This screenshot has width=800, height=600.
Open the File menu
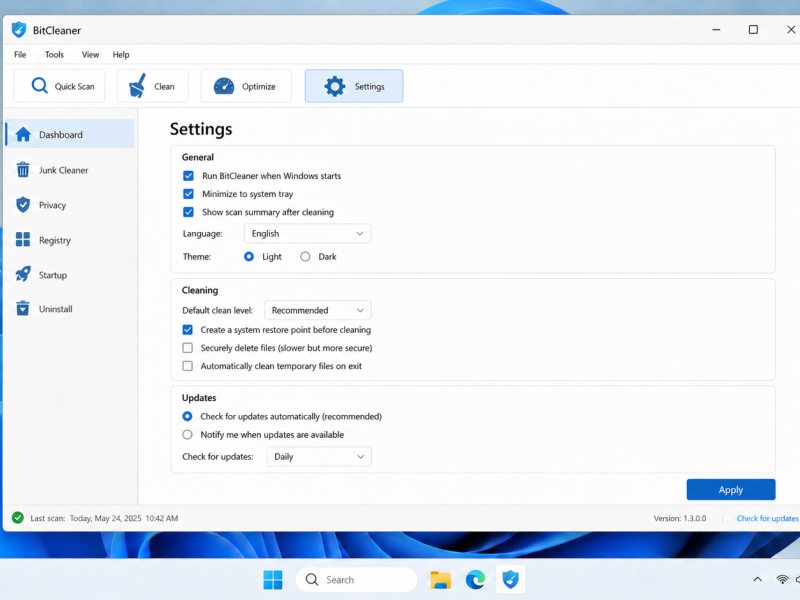[x=20, y=55]
